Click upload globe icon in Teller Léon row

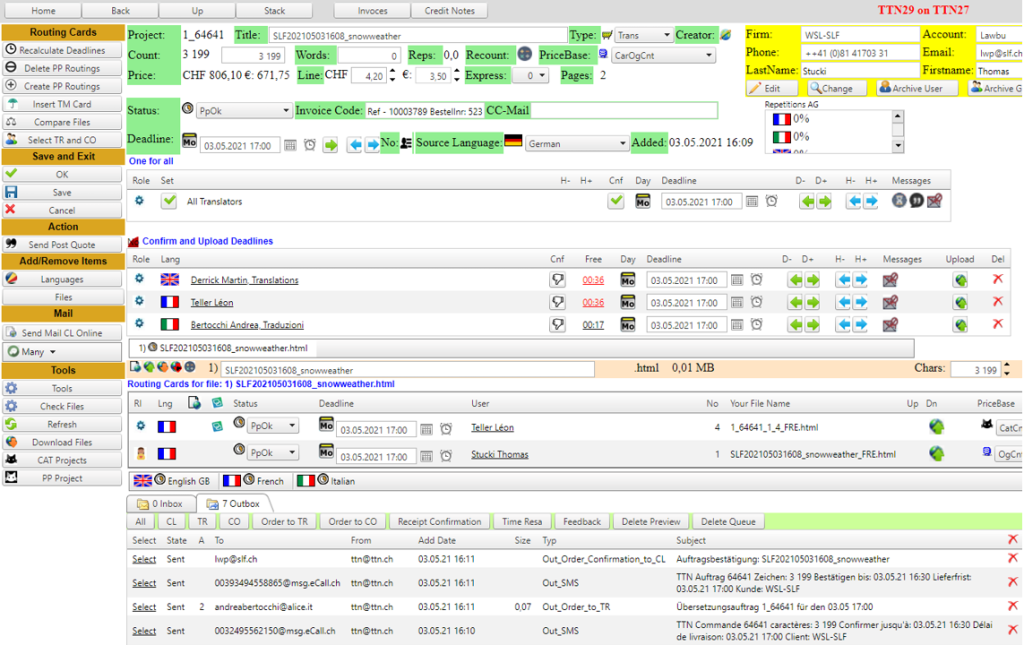[x=960, y=302]
